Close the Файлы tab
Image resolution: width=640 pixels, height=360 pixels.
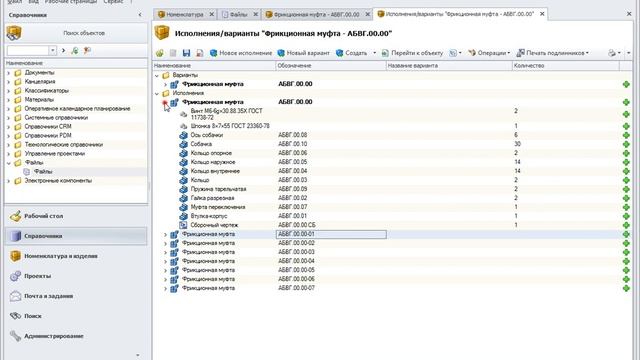tap(256, 14)
